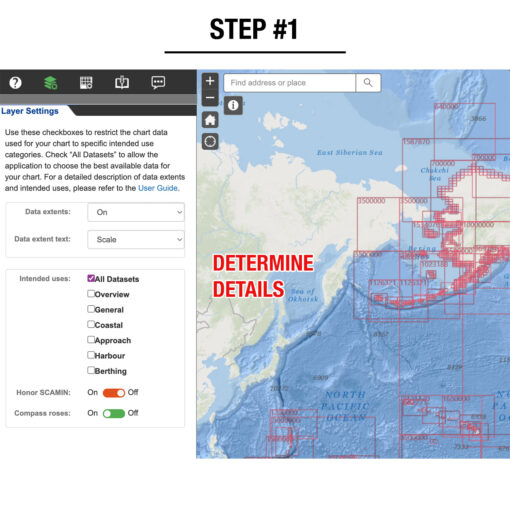This screenshot has width=510, height=510.
Task: Toggle the Honor SCAMIN switch
Action: 114,393
